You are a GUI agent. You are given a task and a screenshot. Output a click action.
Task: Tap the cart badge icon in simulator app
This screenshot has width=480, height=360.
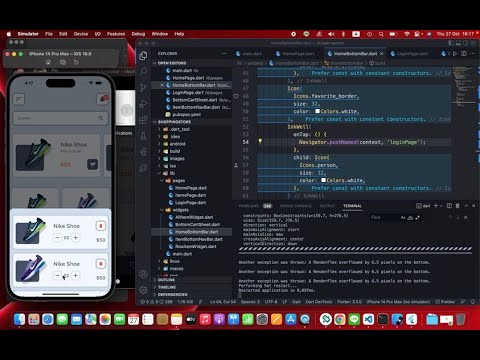click(103, 99)
